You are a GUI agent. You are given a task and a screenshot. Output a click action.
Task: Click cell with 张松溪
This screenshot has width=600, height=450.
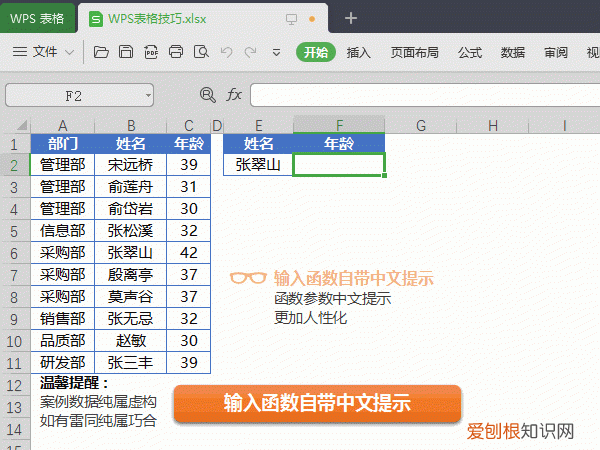tap(130, 231)
